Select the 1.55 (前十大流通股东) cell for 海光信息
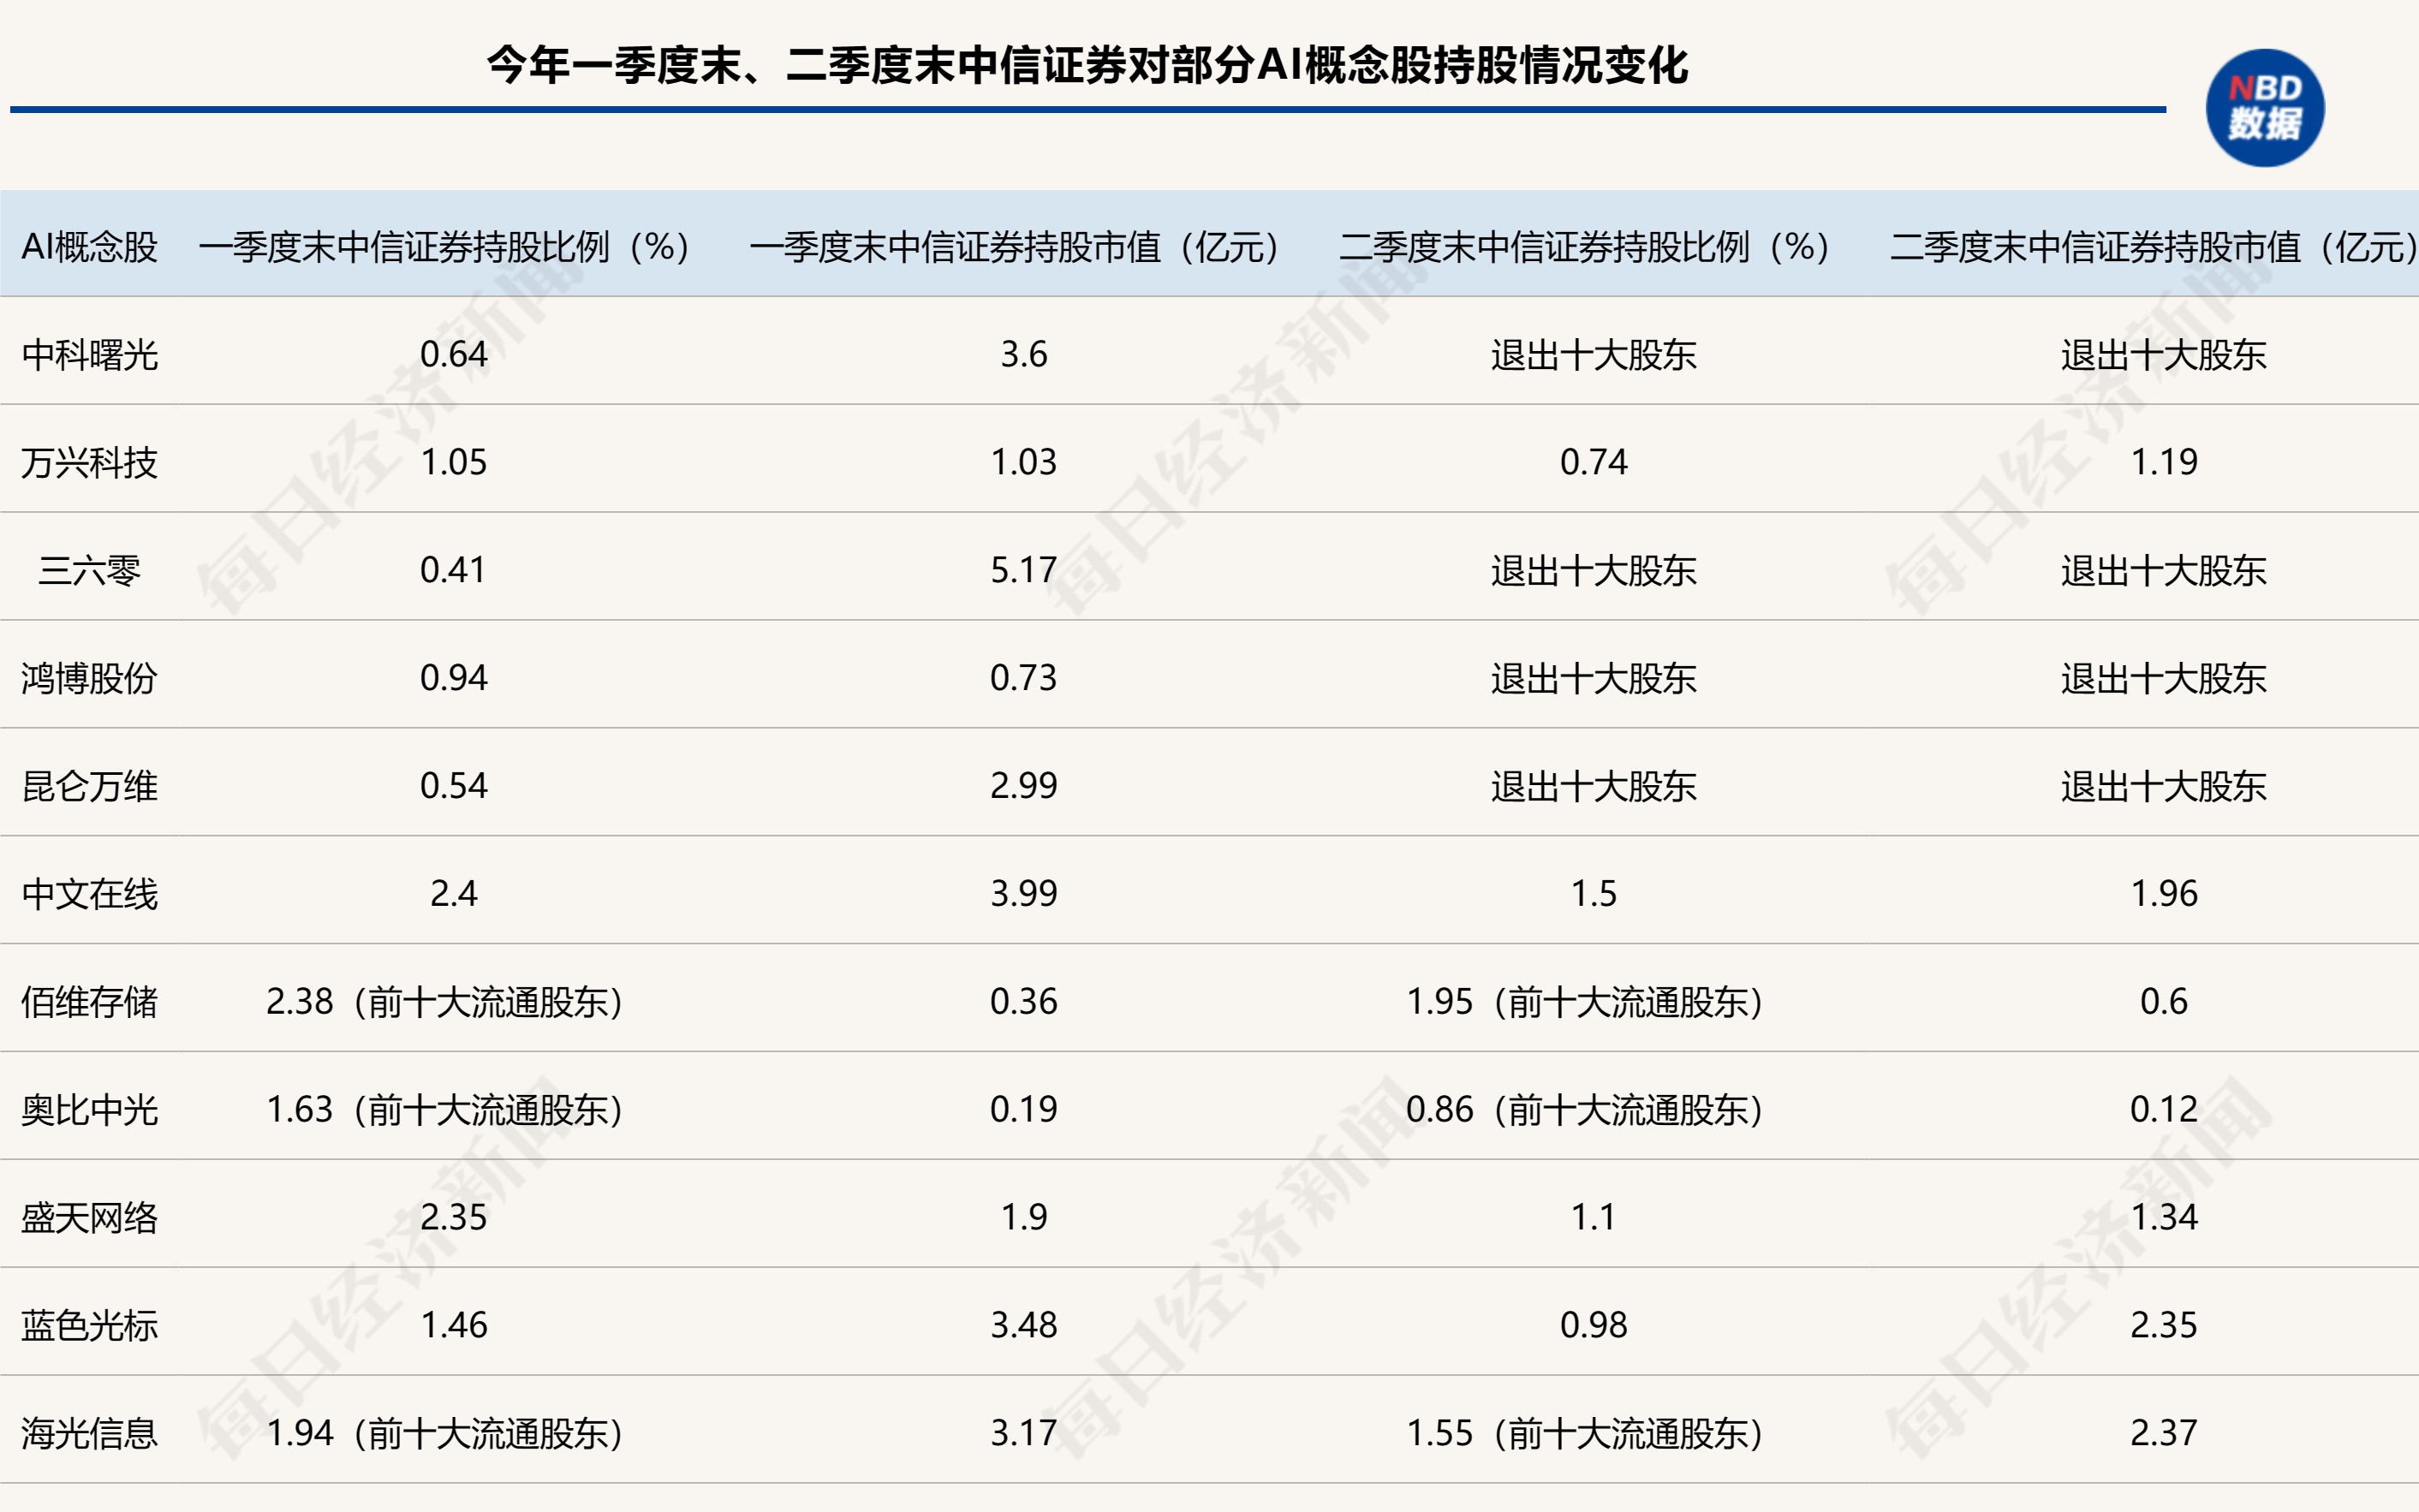Image resolution: width=2419 pixels, height=1512 pixels. pos(1585,1434)
